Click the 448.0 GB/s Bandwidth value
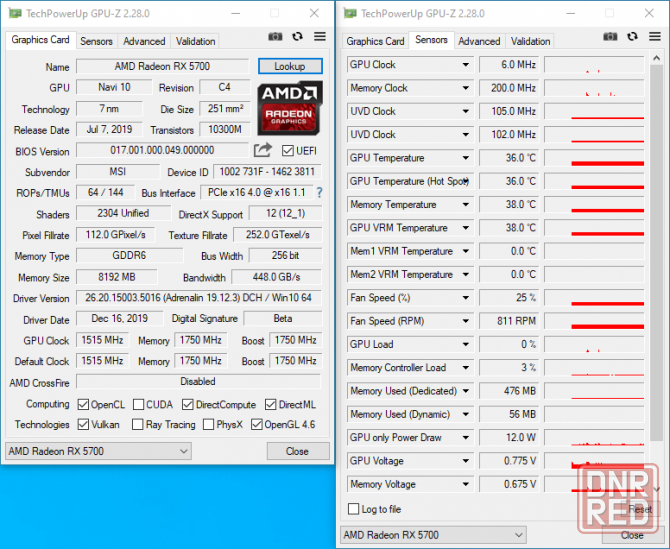The image size is (670, 549). [x=276, y=277]
